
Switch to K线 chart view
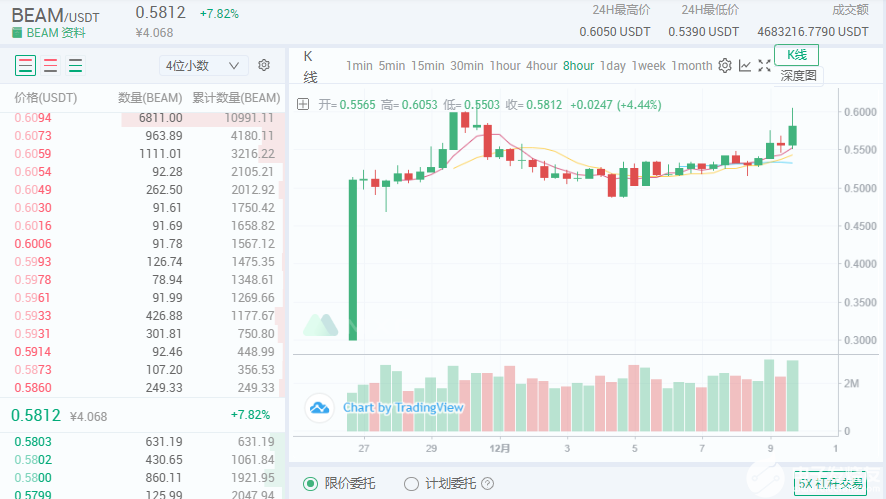(x=797, y=55)
